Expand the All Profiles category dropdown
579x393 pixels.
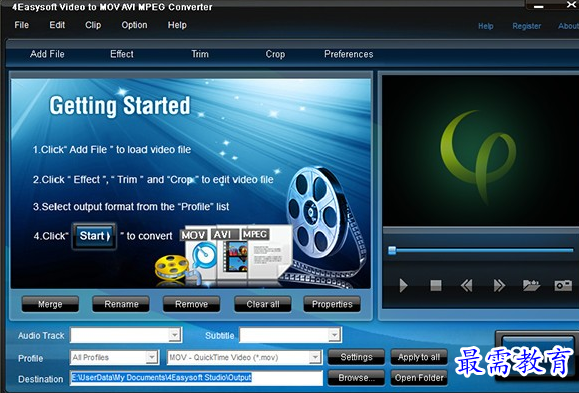151,357
